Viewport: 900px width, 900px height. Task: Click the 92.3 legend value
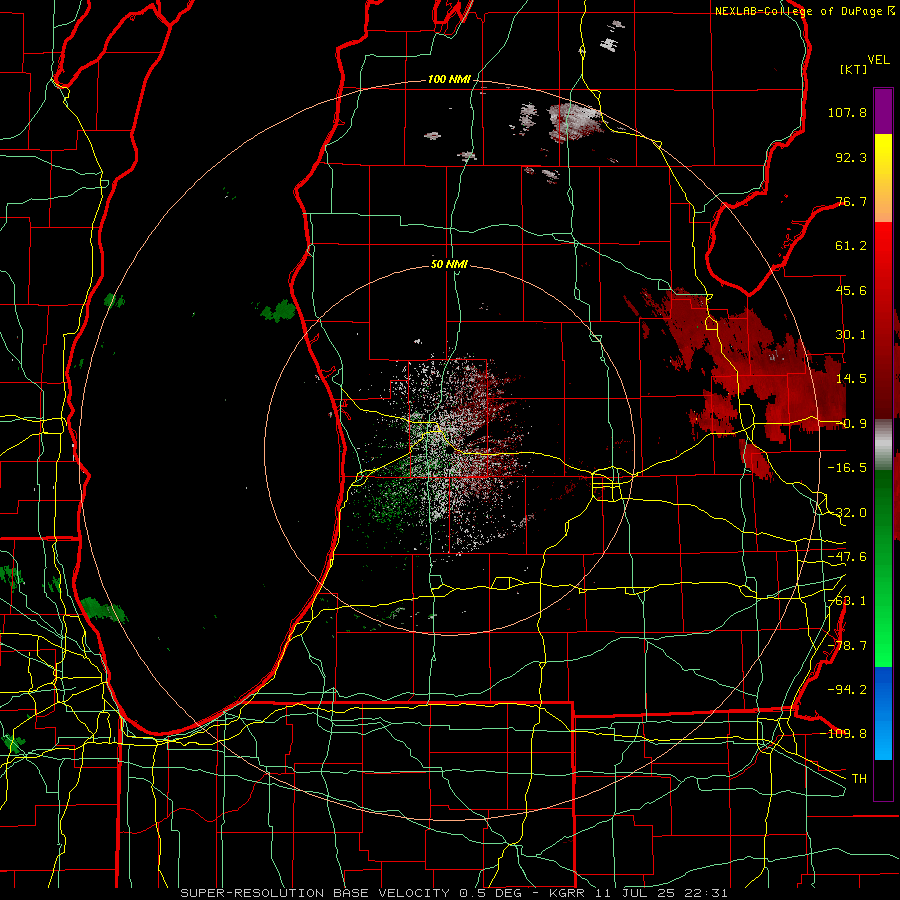(851, 157)
